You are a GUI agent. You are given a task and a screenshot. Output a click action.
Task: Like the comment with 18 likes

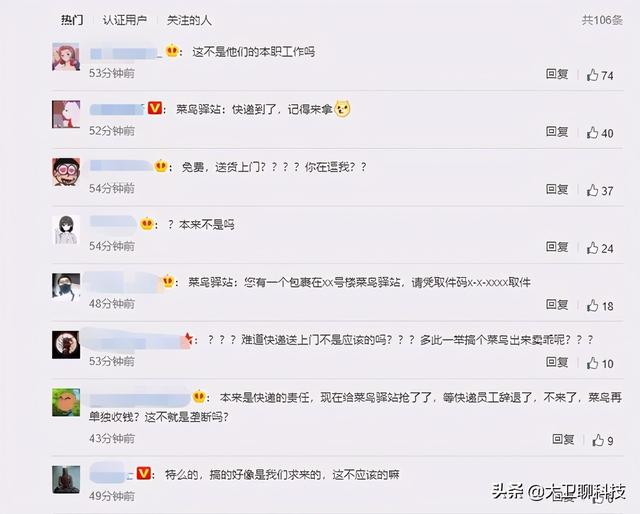[592, 305]
